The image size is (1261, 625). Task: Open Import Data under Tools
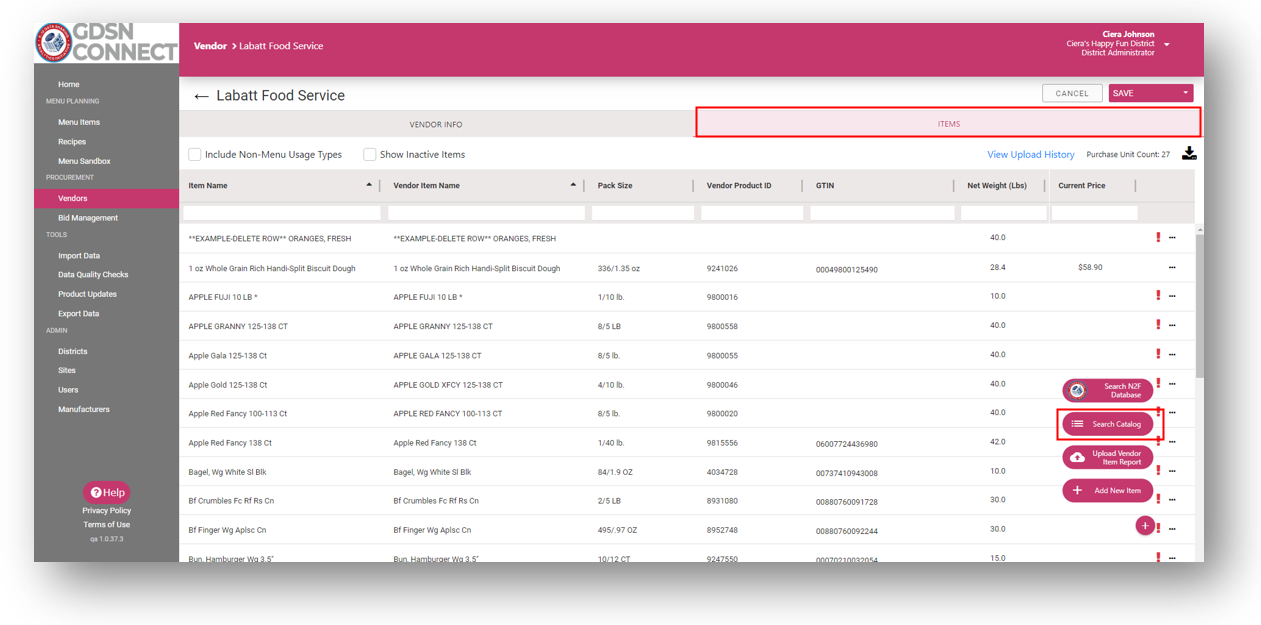click(79, 256)
